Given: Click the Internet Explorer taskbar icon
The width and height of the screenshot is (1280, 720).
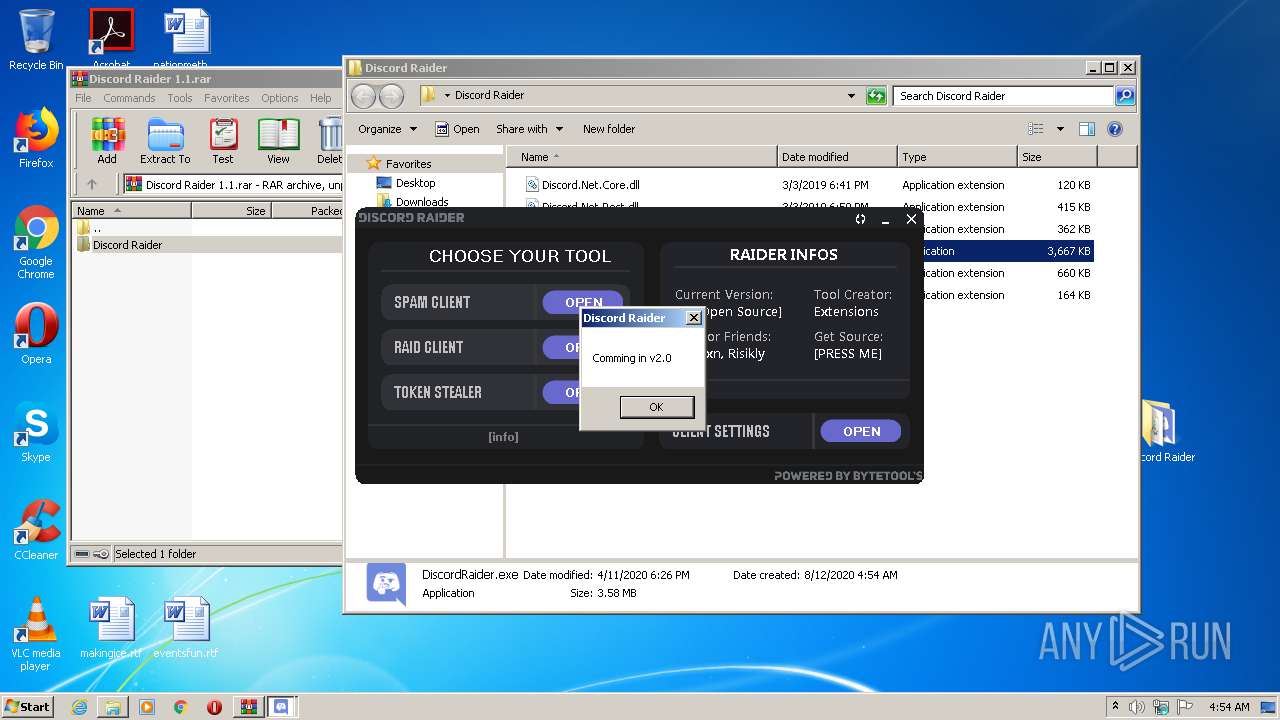Looking at the screenshot, I should [x=79, y=707].
